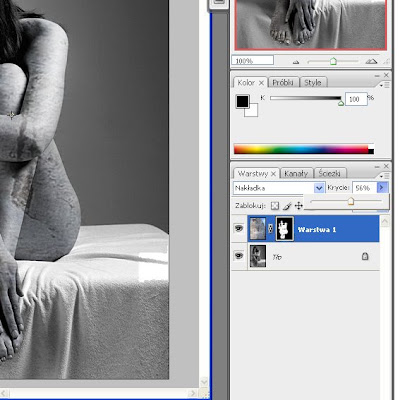Click the Warstwa 1 mask link icon
This screenshot has width=400, height=400.
[x=271, y=229]
